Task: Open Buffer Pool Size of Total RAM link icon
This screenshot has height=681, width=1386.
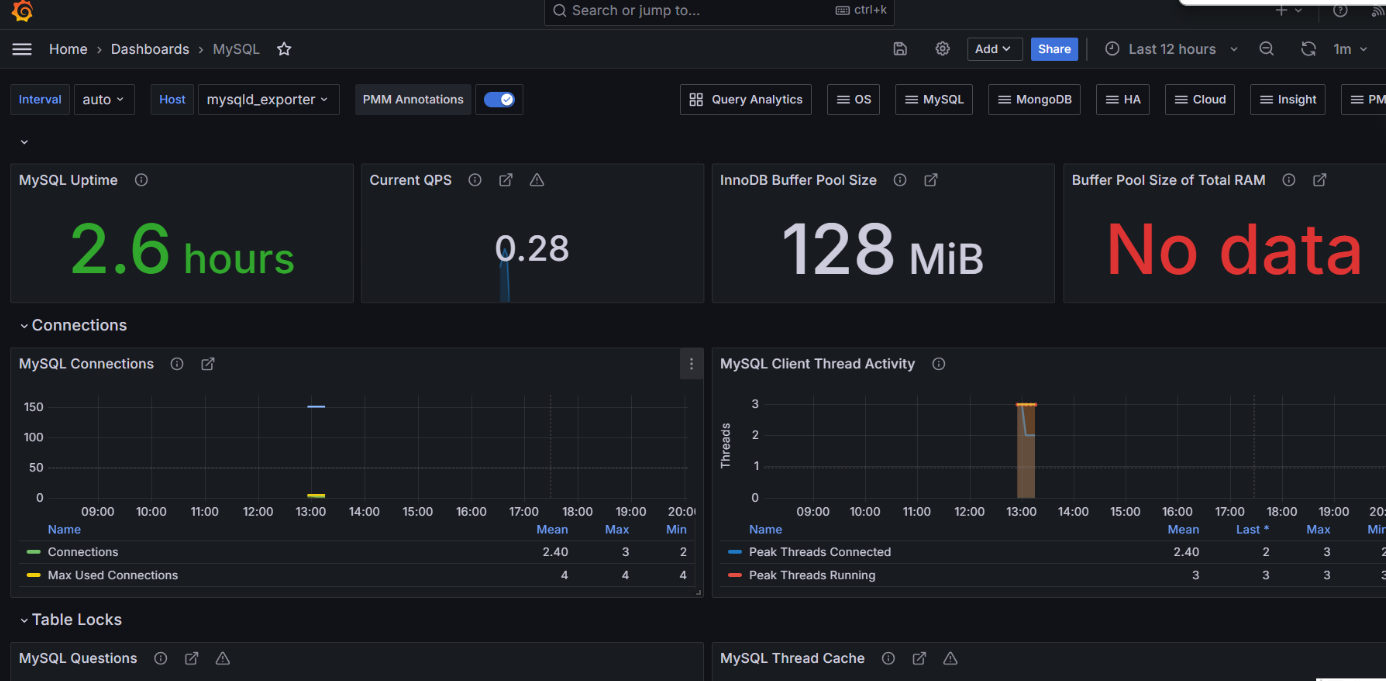Action: 1320,180
